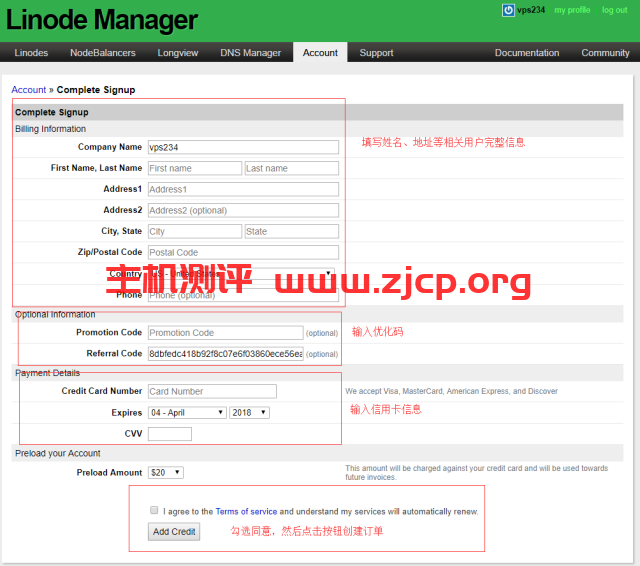The height and width of the screenshot is (566, 640).
Task: Click the Phone optional field
Action: [x=243, y=295]
